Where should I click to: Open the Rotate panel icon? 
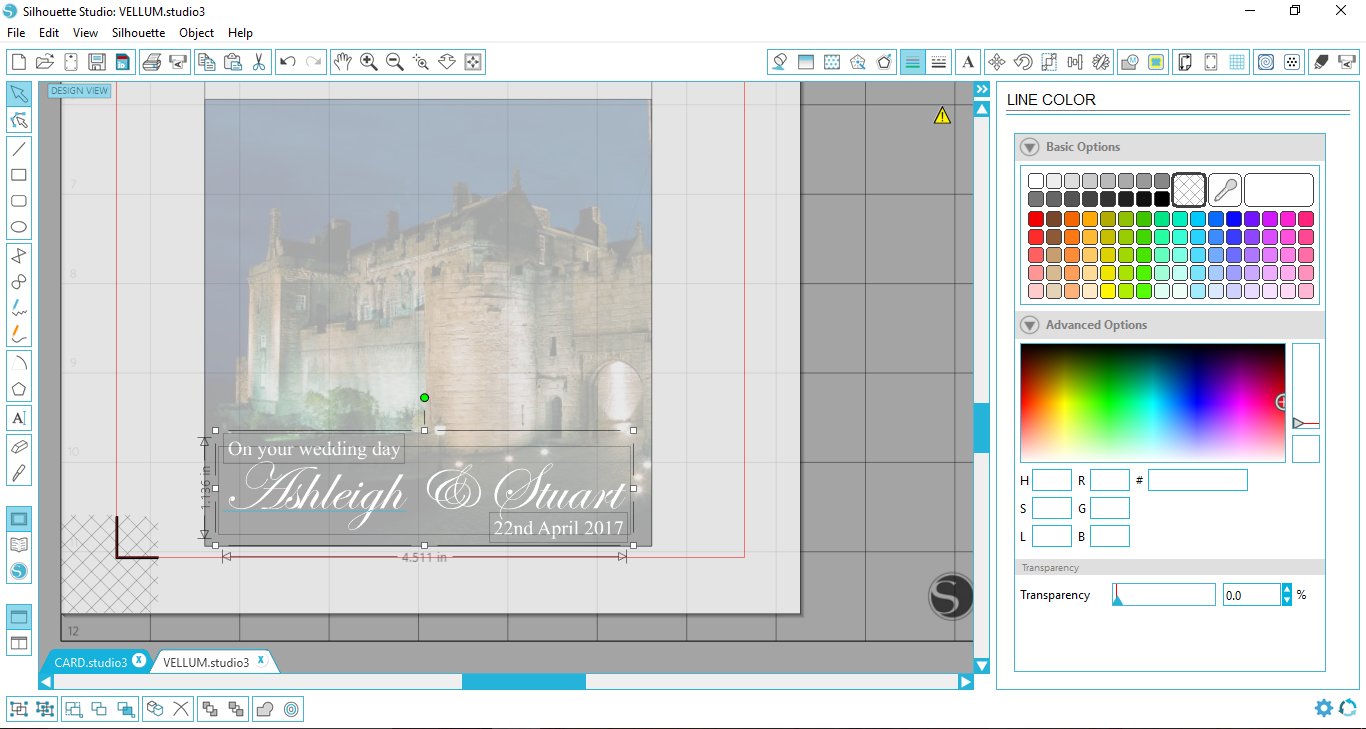click(x=1022, y=62)
